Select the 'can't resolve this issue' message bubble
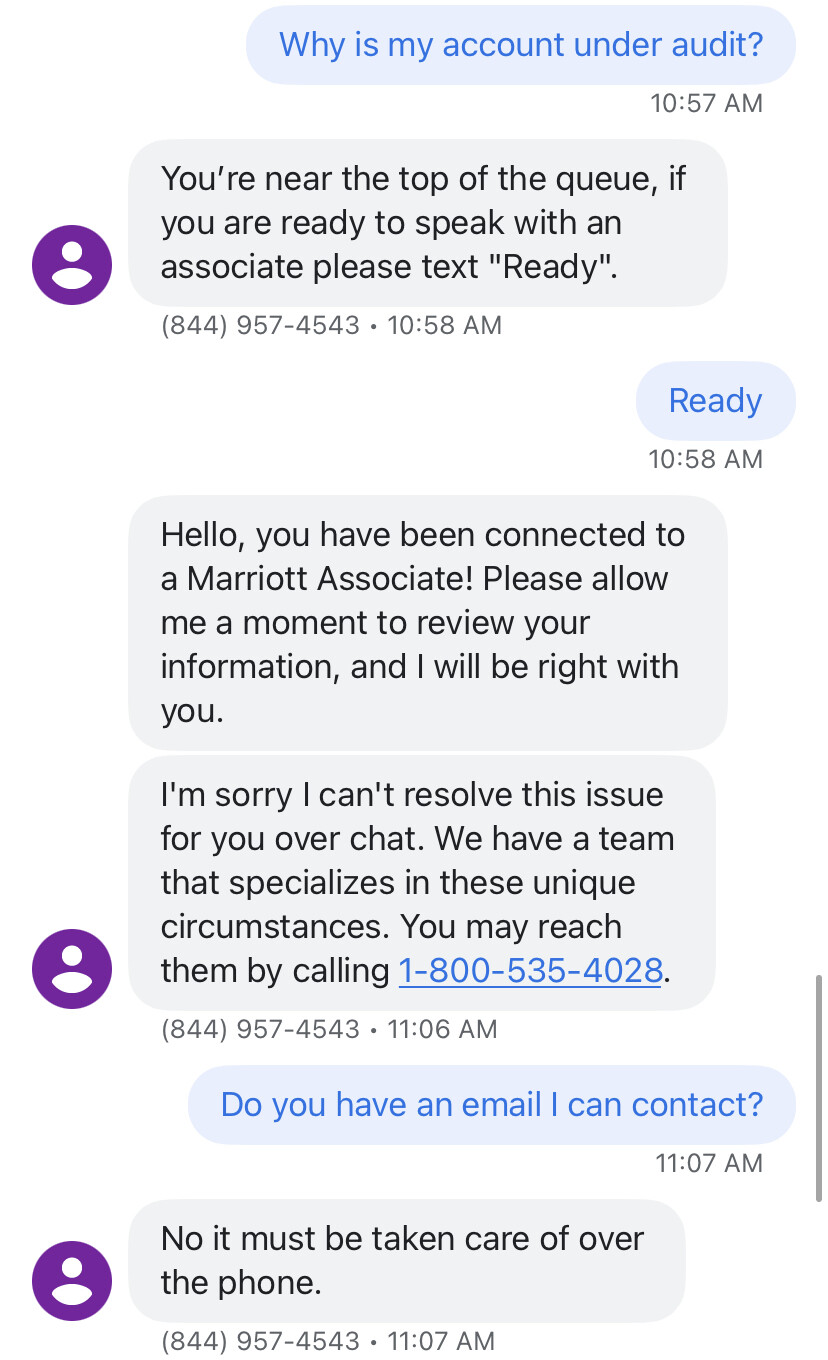Viewport: 828px width, 1360px height. (422, 883)
